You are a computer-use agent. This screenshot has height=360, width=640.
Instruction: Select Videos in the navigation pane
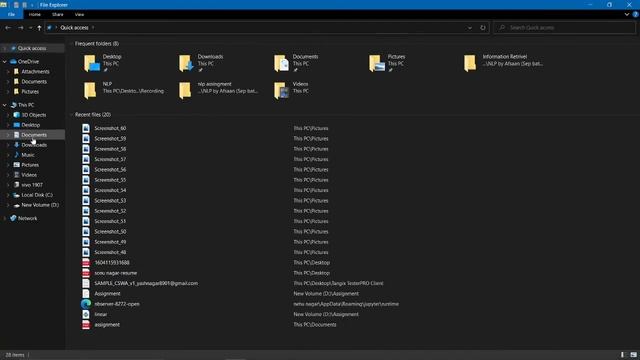[x=29, y=175]
